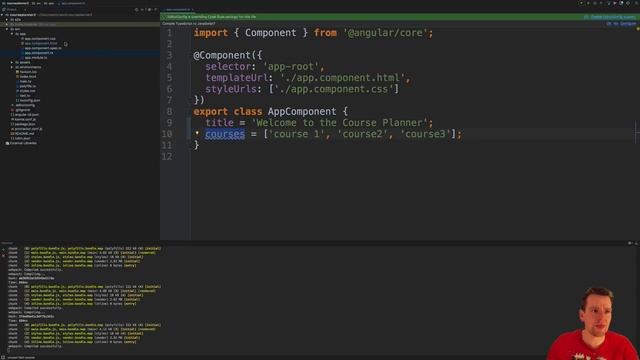Viewport: 640px width, 360px height.
Task: Collapse the src folder
Action: coord(7,29)
